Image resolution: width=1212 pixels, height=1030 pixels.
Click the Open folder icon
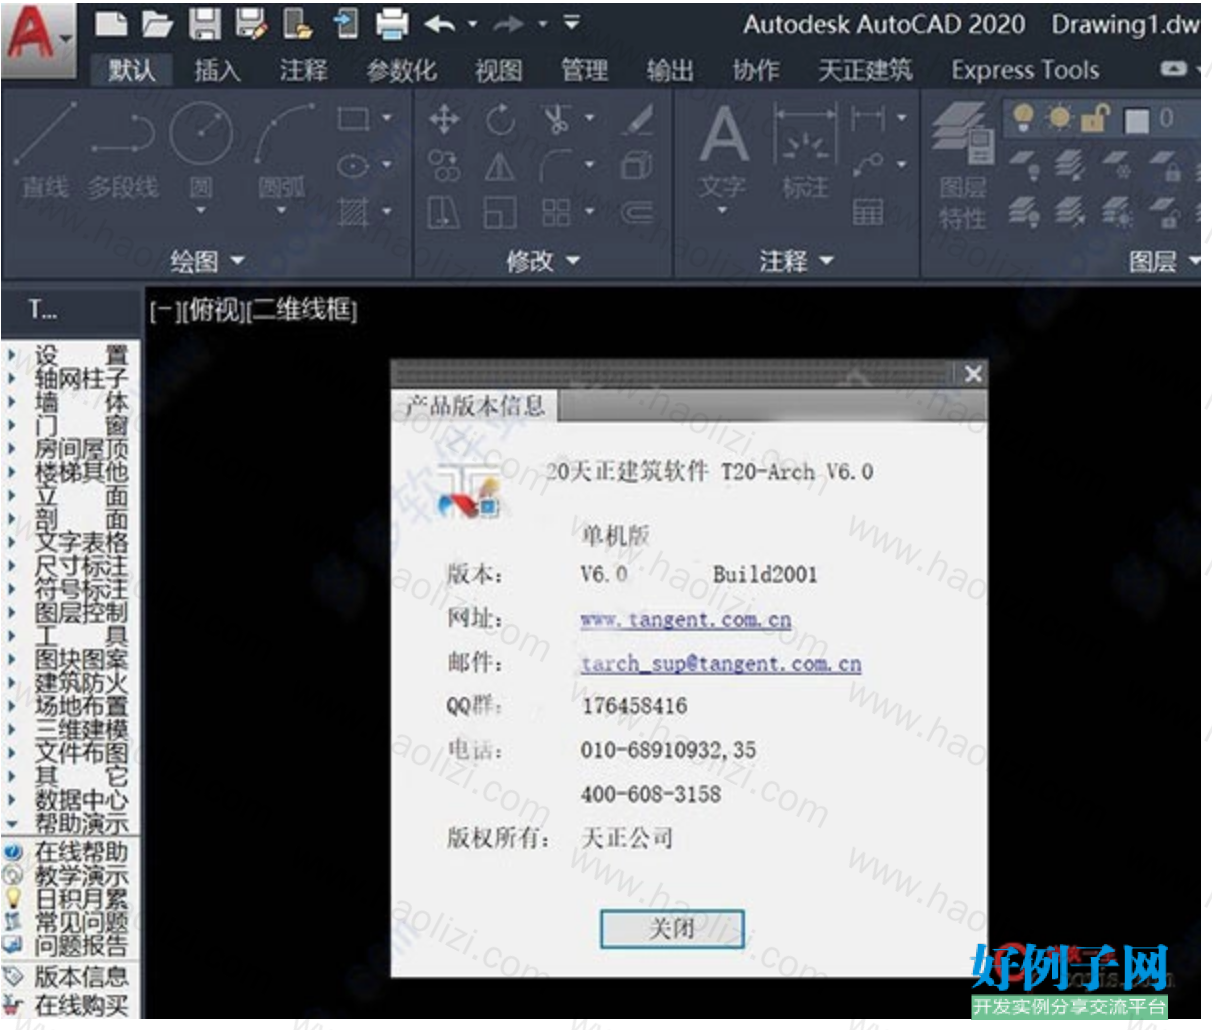pyautogui.click(x=157, y=23)
